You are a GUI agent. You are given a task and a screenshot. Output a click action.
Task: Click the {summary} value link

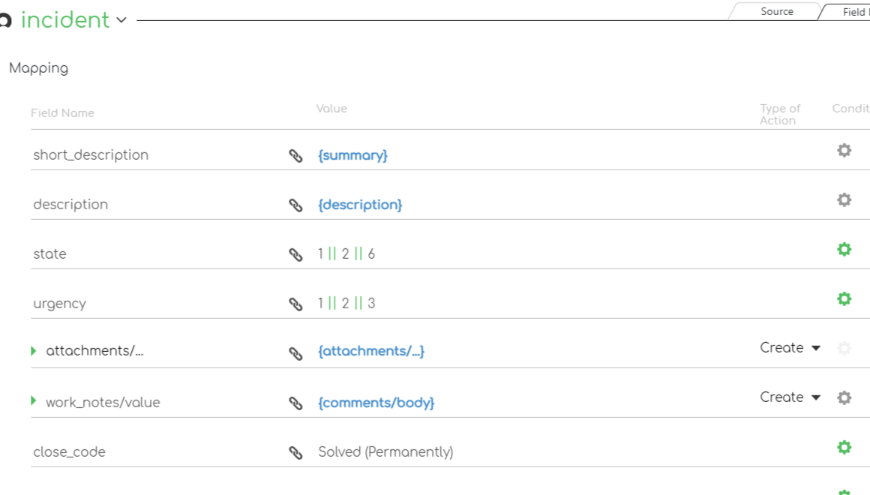click(352, 156)
